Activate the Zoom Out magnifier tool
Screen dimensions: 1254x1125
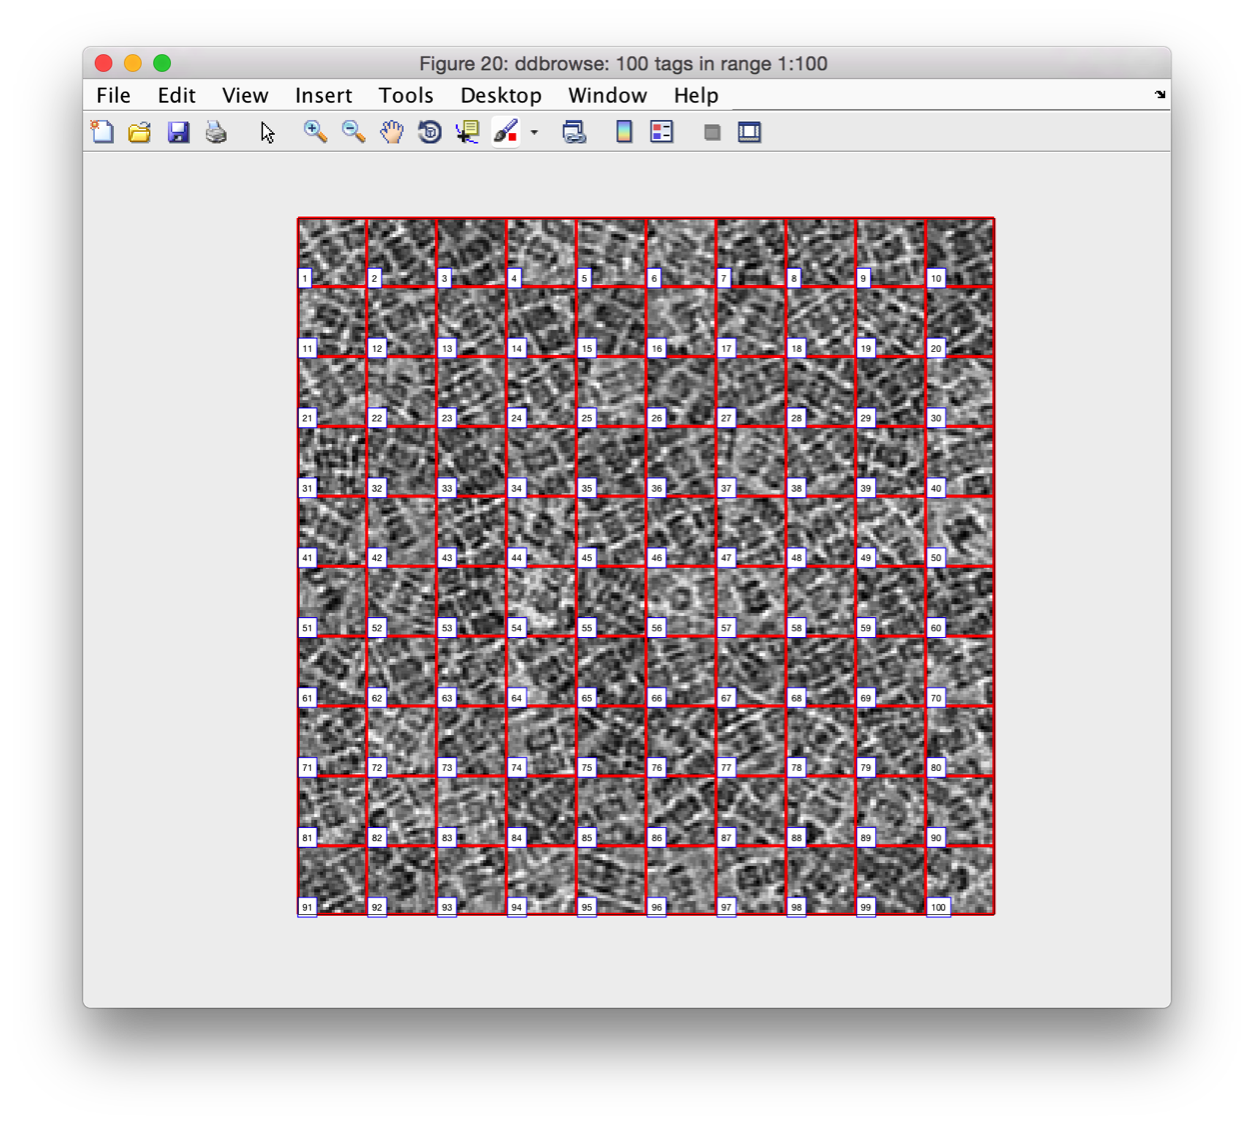pyautogui.click(x=353, y=132)
